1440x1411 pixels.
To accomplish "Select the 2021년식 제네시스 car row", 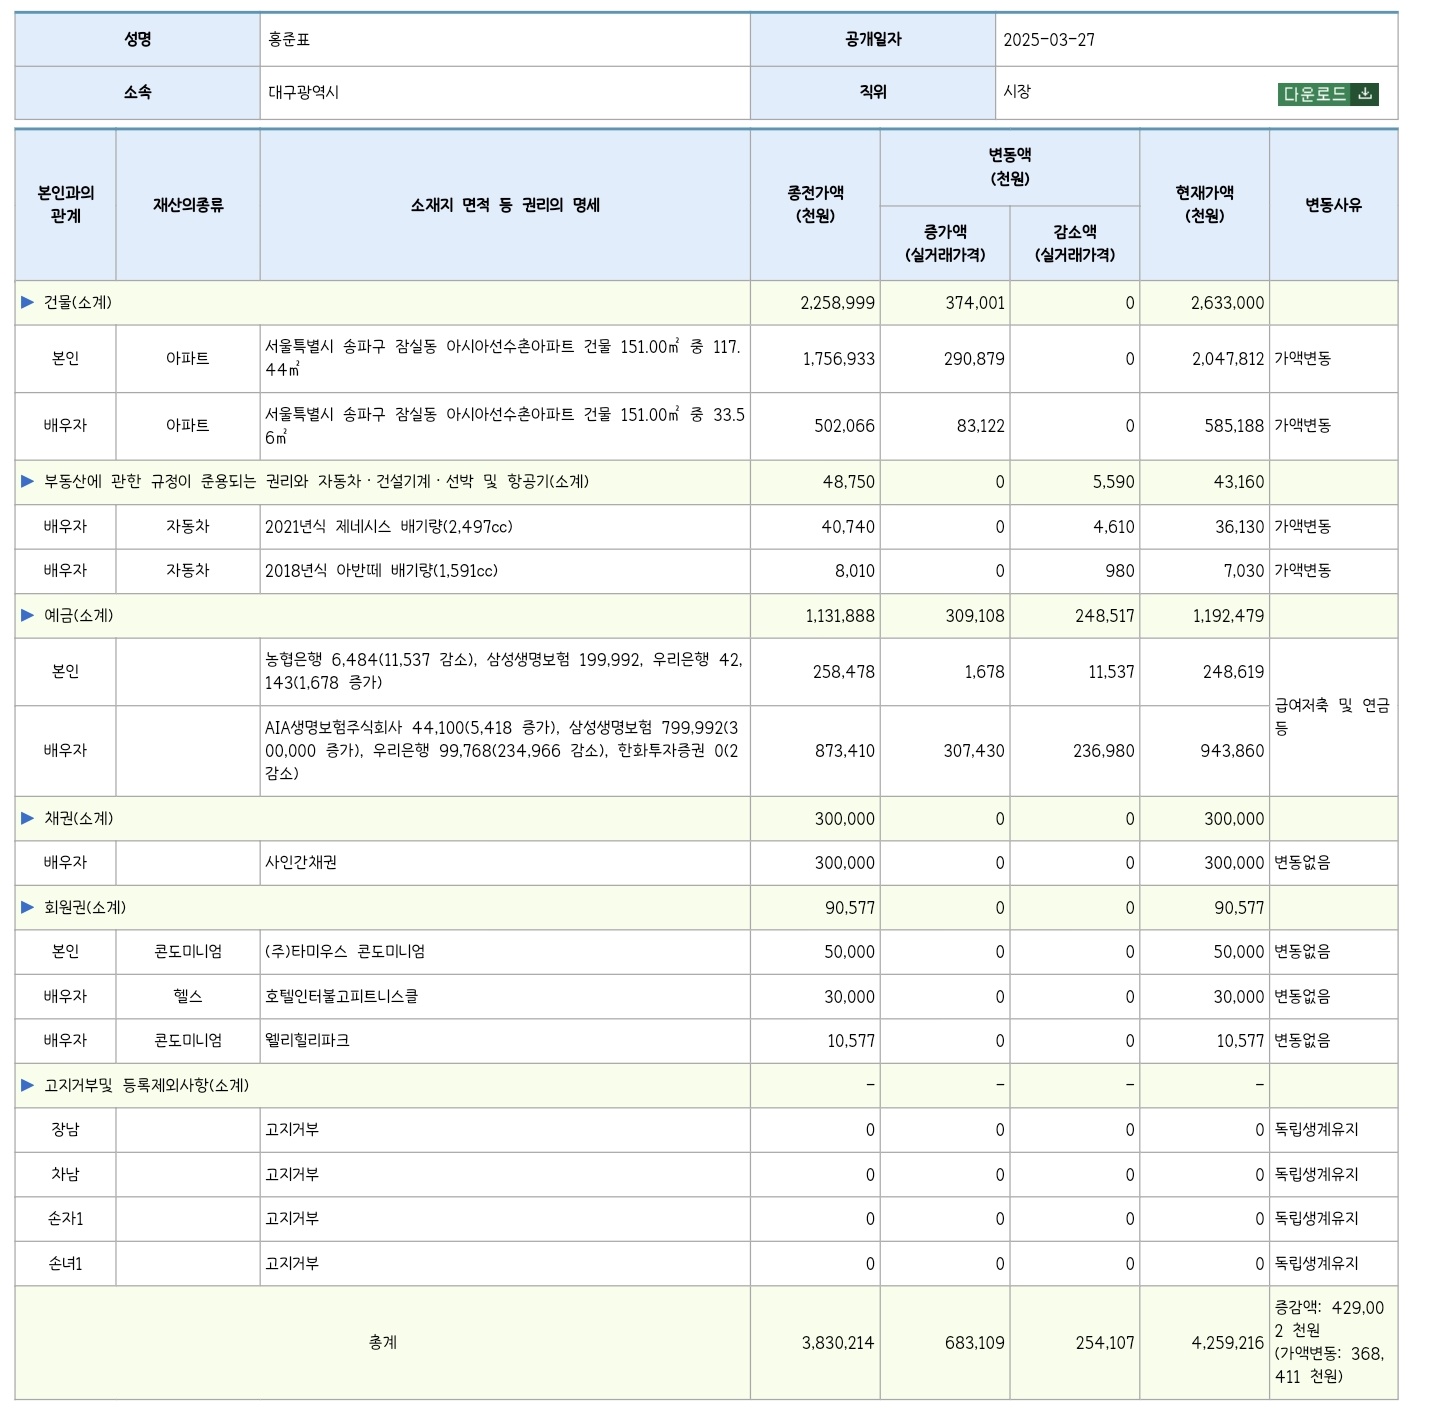I will [x=706, y=526].
